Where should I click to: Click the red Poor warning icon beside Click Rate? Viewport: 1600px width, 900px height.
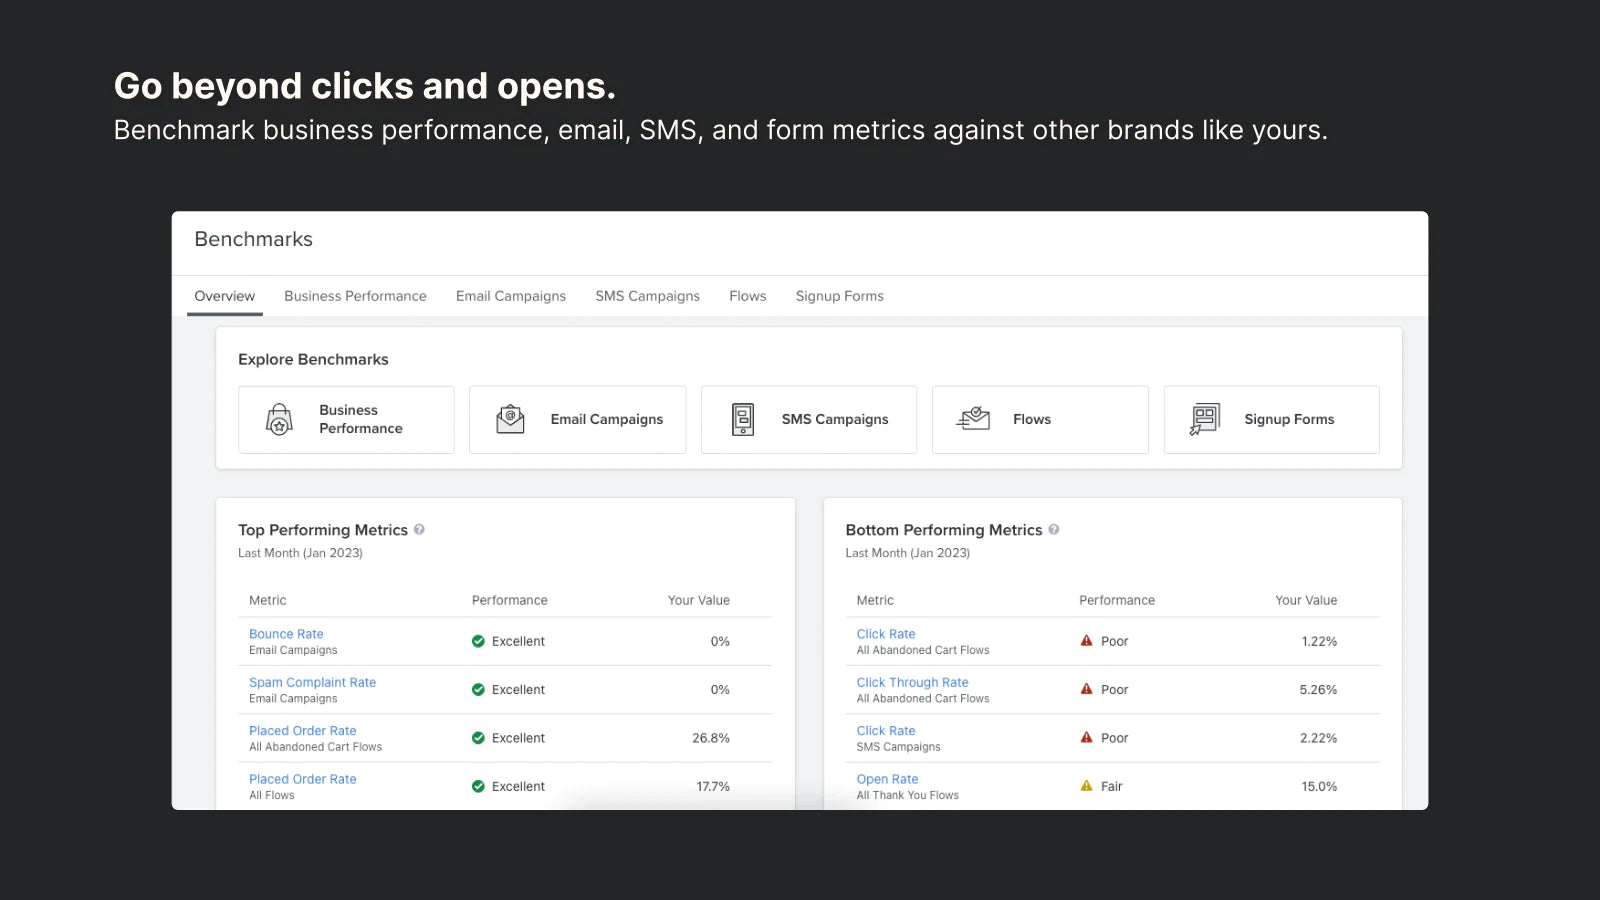point(1086,641)
